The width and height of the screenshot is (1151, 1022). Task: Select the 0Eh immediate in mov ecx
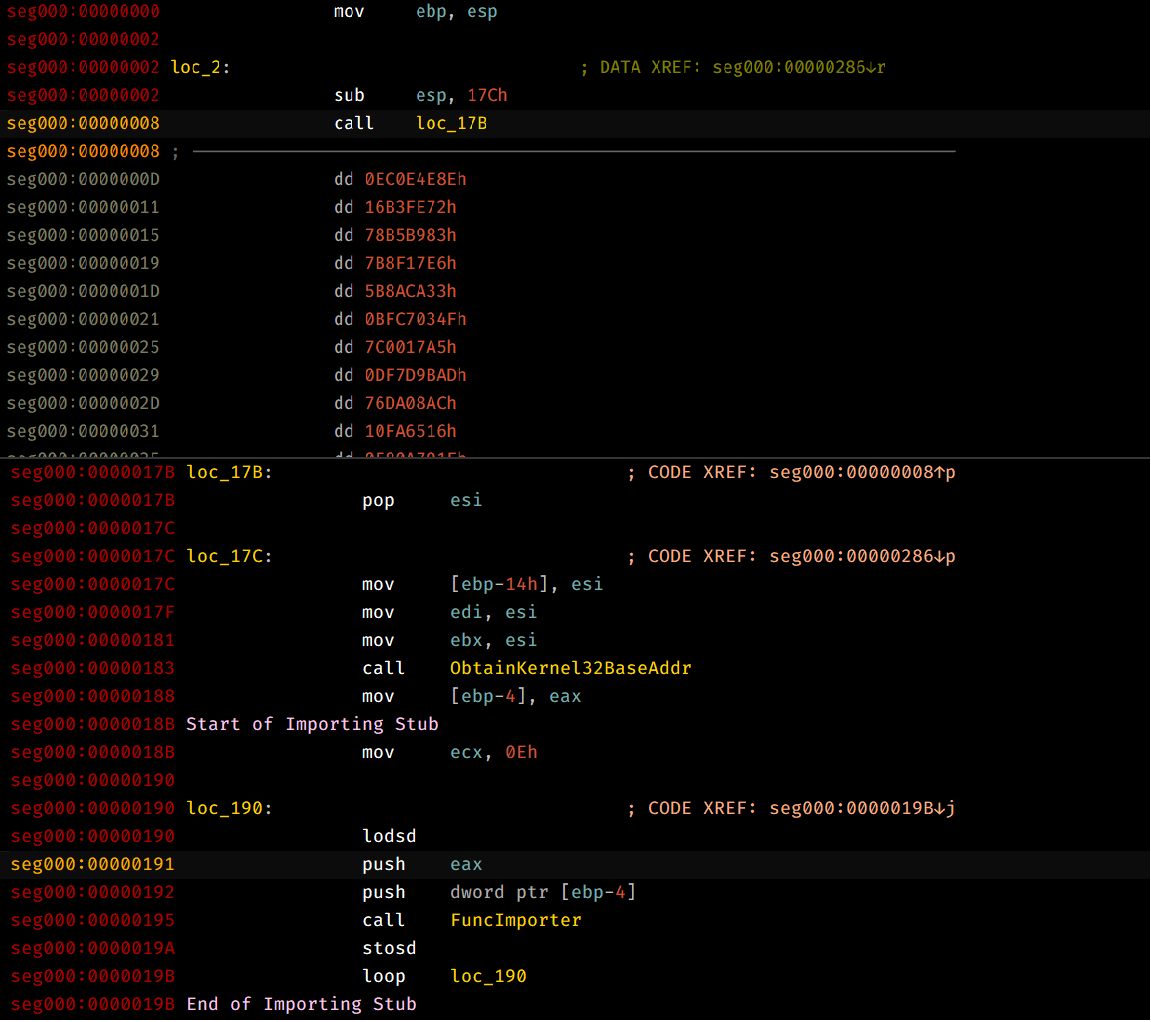pos(521,752)
